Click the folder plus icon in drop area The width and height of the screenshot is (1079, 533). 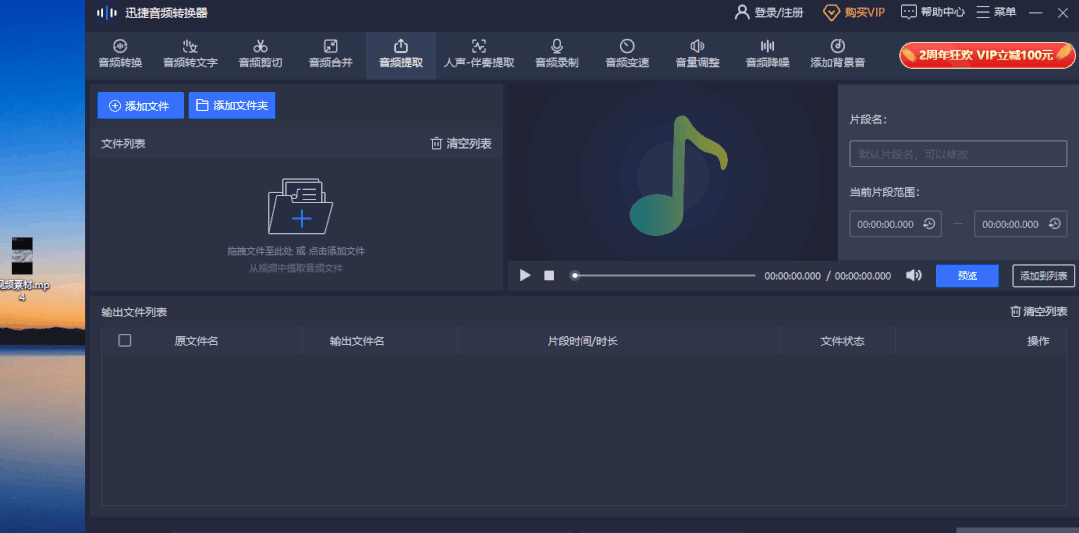tap(300, 206)
